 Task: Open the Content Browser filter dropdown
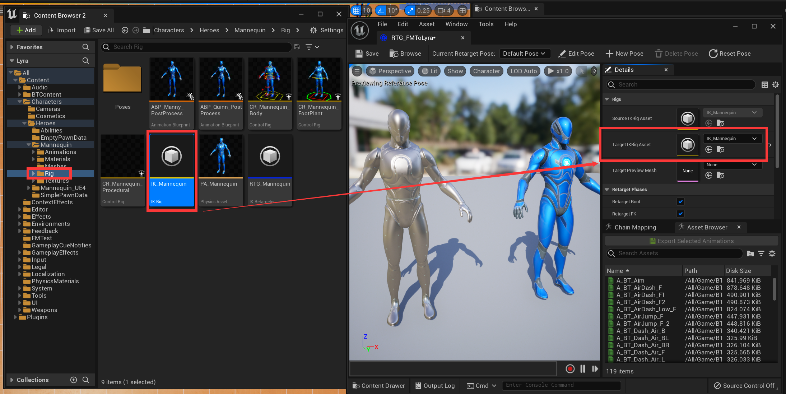(x=313, y=47)
